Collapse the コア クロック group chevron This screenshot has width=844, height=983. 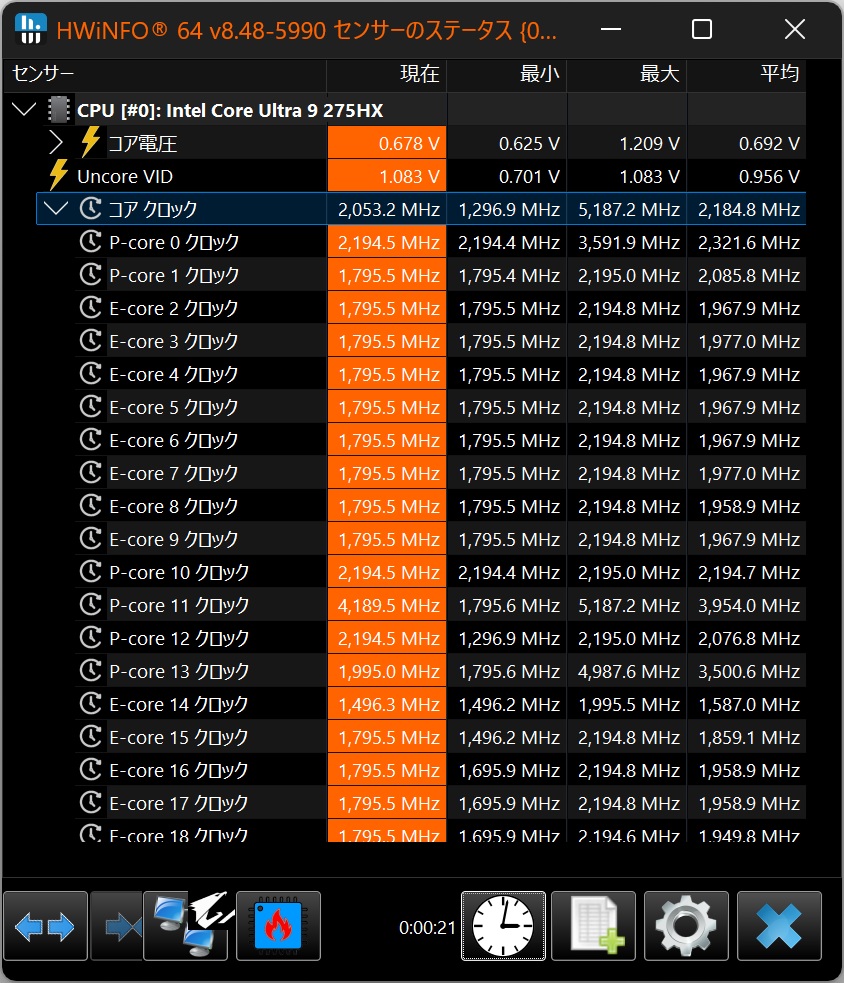(56, 209)
